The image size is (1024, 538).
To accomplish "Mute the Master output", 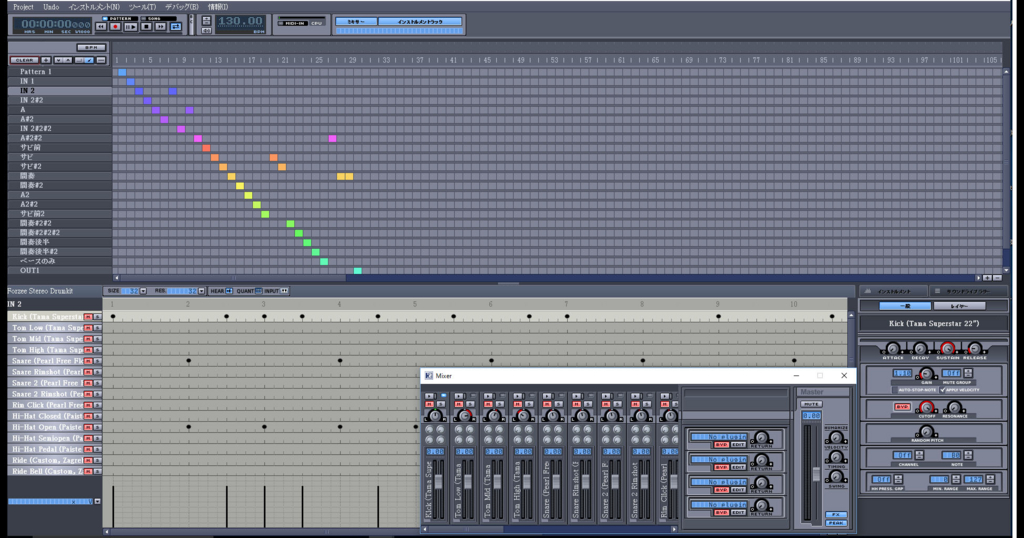I will click(810, 404).
